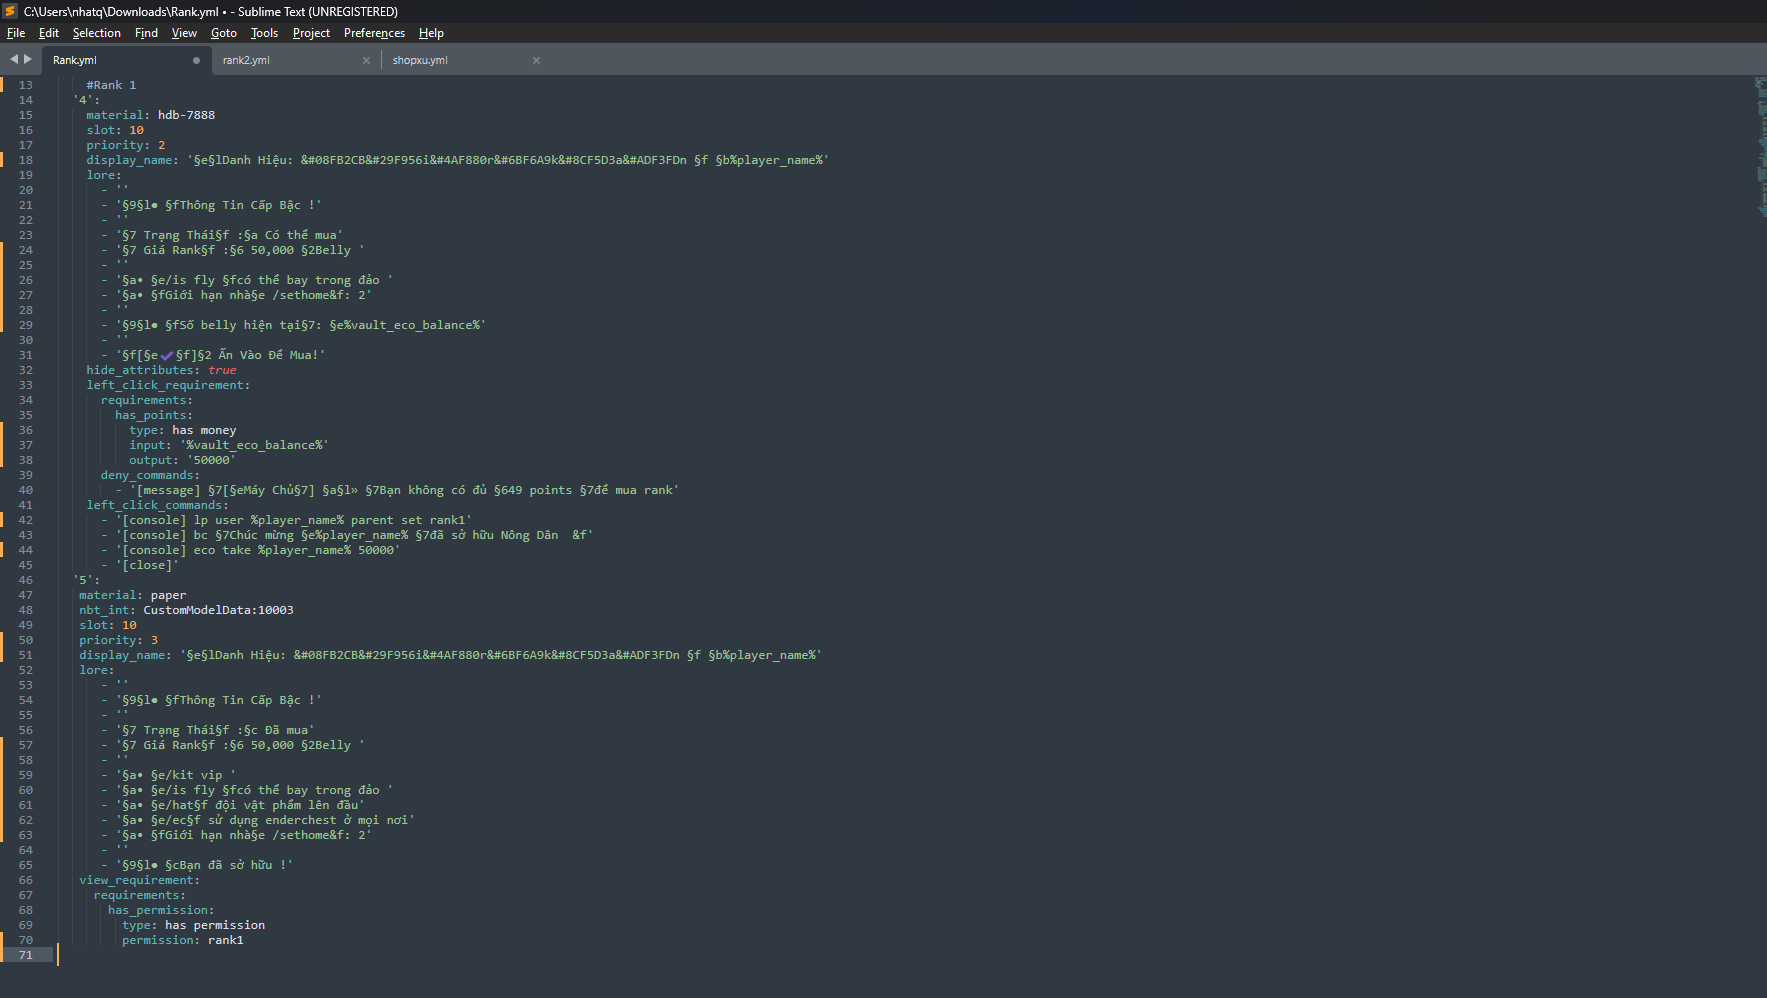Click line number 46 in the gutter

tap(26, 580)
